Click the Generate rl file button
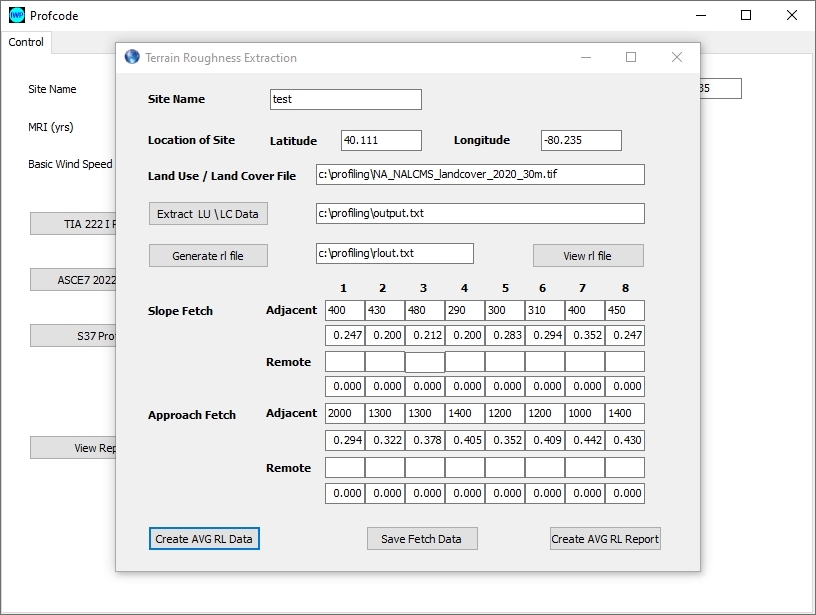 tap(208, 256)
